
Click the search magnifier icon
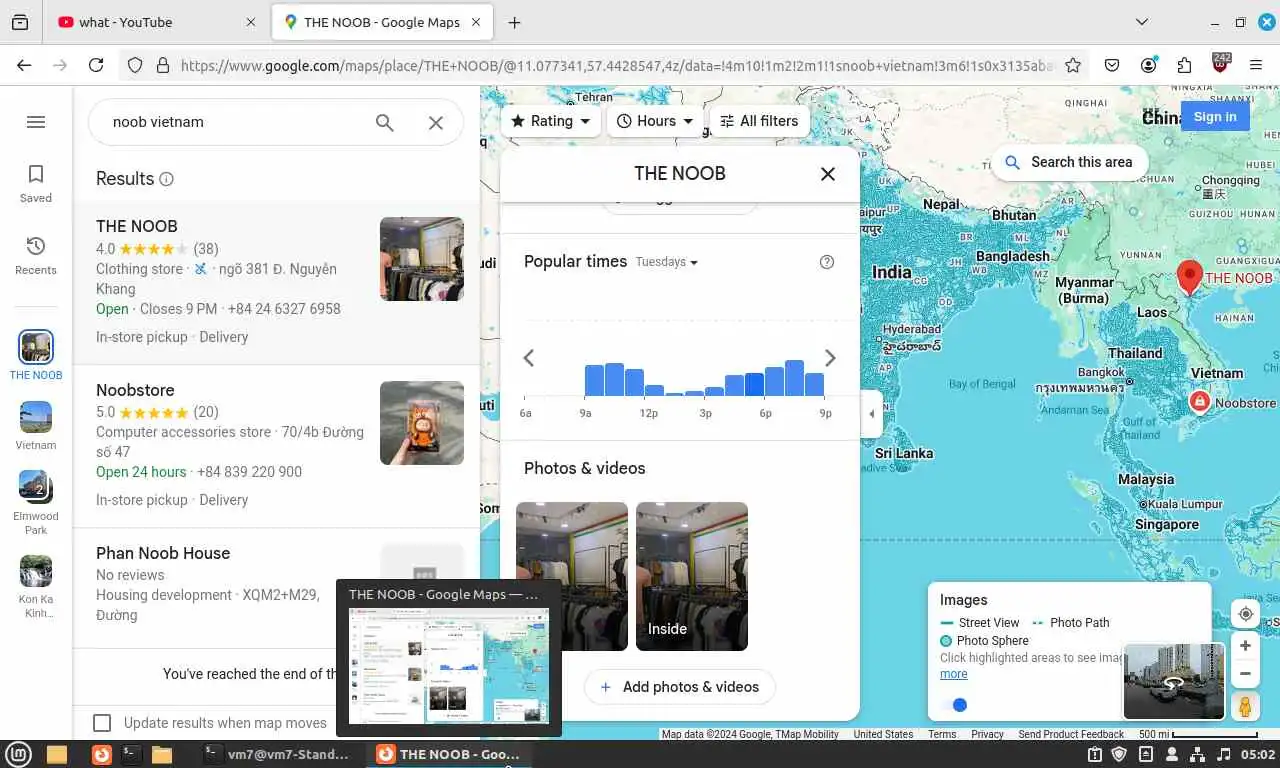[385, 122]
